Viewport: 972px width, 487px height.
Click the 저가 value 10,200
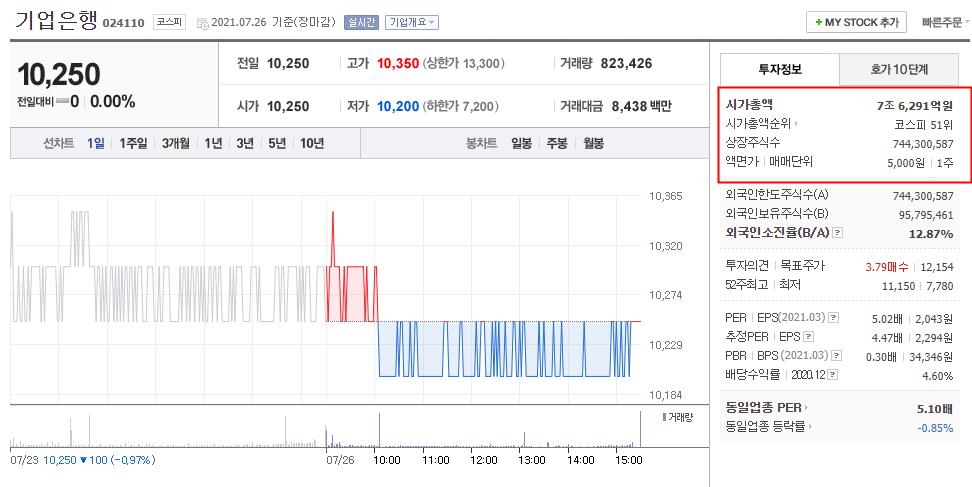pyautogui.click(x=398, y=106)
